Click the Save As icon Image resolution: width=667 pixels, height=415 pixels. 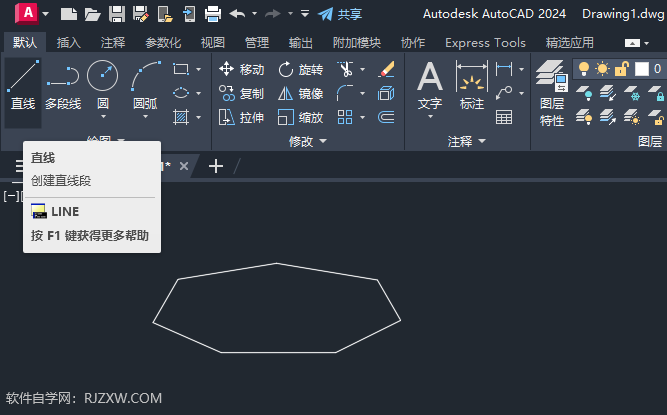[x=141, y=14]
